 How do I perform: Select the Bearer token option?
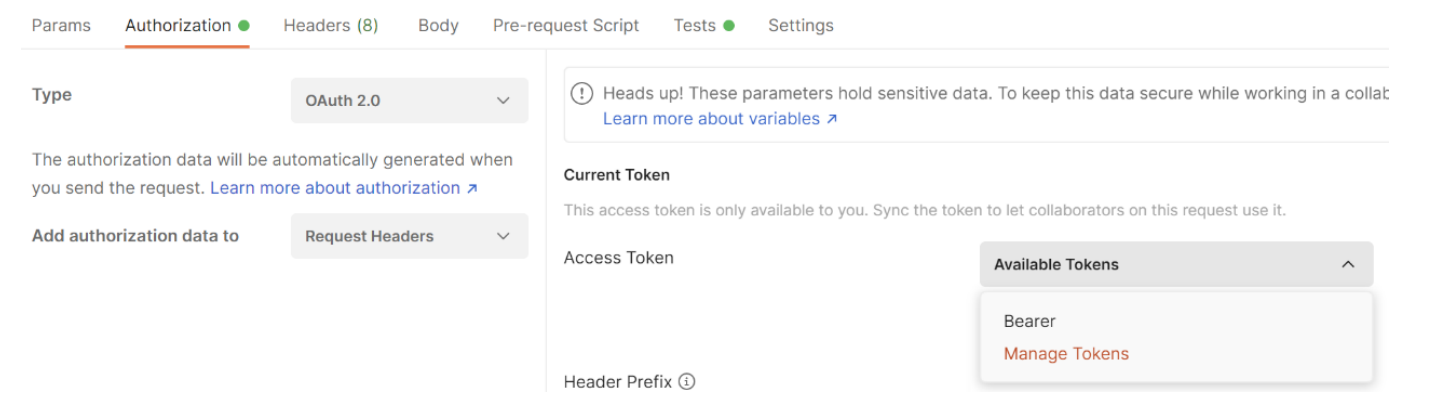tap(1029, 321)
